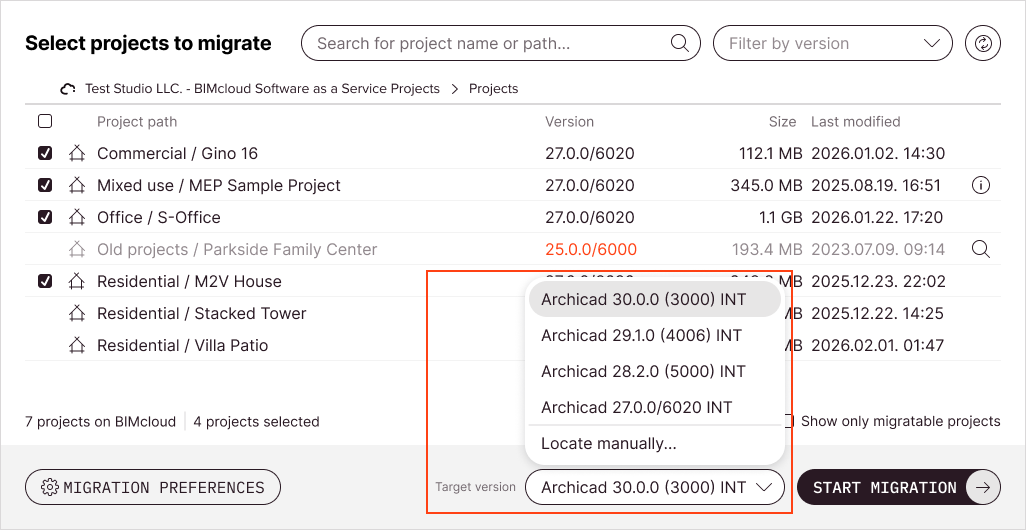Click the 193.4 MB size value
The width and height of the screenshot is (1026, 530).
tap(767, 249)
